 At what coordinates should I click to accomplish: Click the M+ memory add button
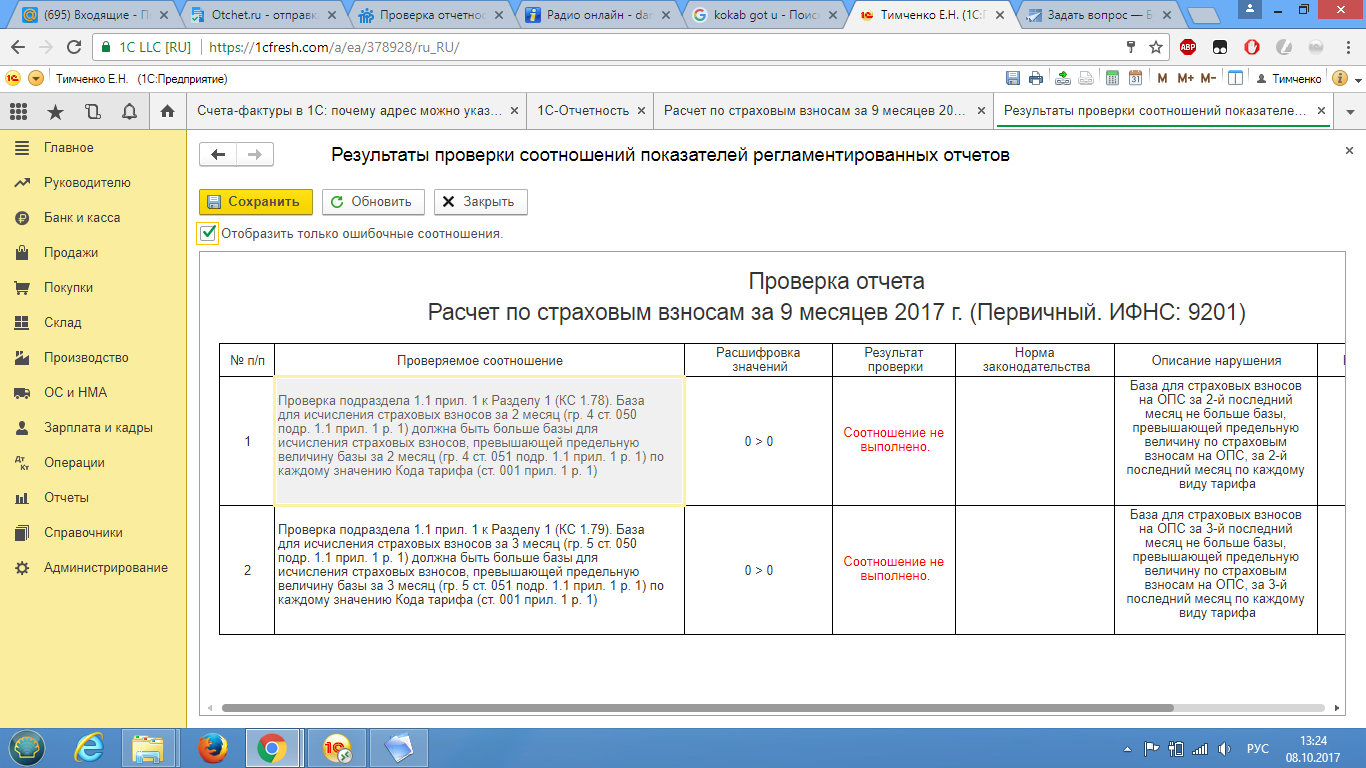[x=1186, y=79]
